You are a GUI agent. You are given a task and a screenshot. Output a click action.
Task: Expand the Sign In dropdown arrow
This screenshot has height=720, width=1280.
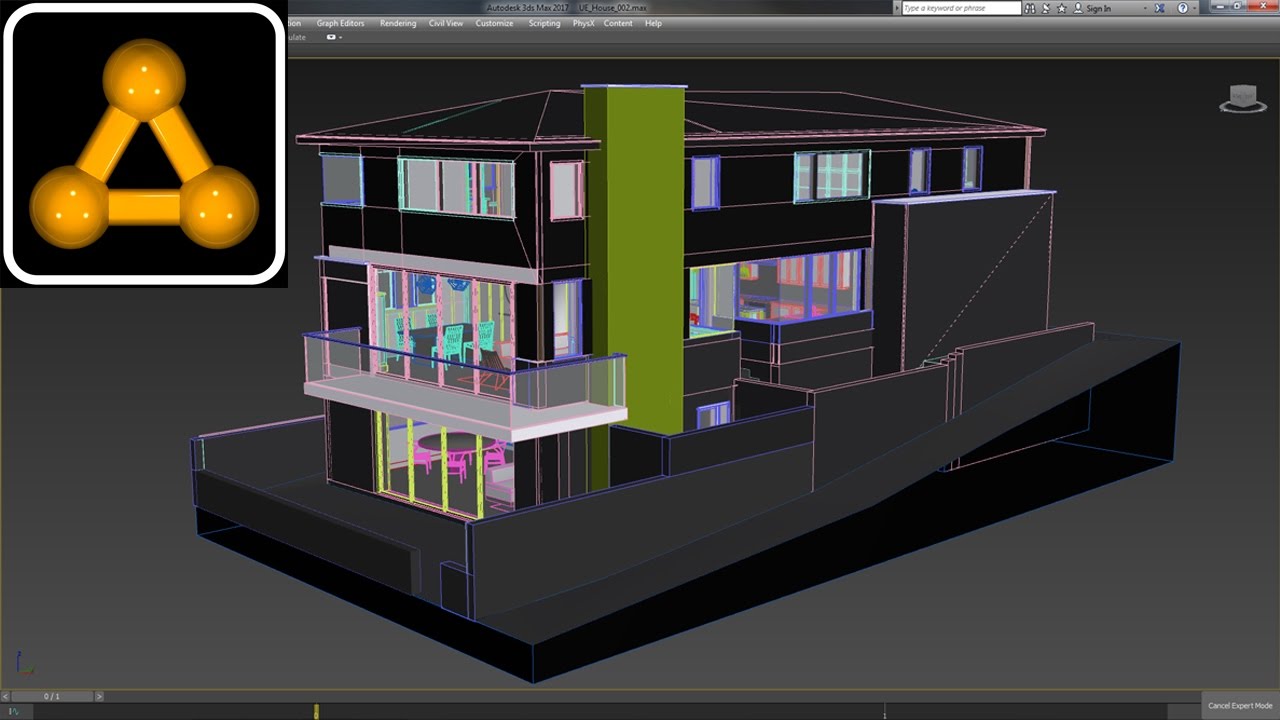point(1145,9)
